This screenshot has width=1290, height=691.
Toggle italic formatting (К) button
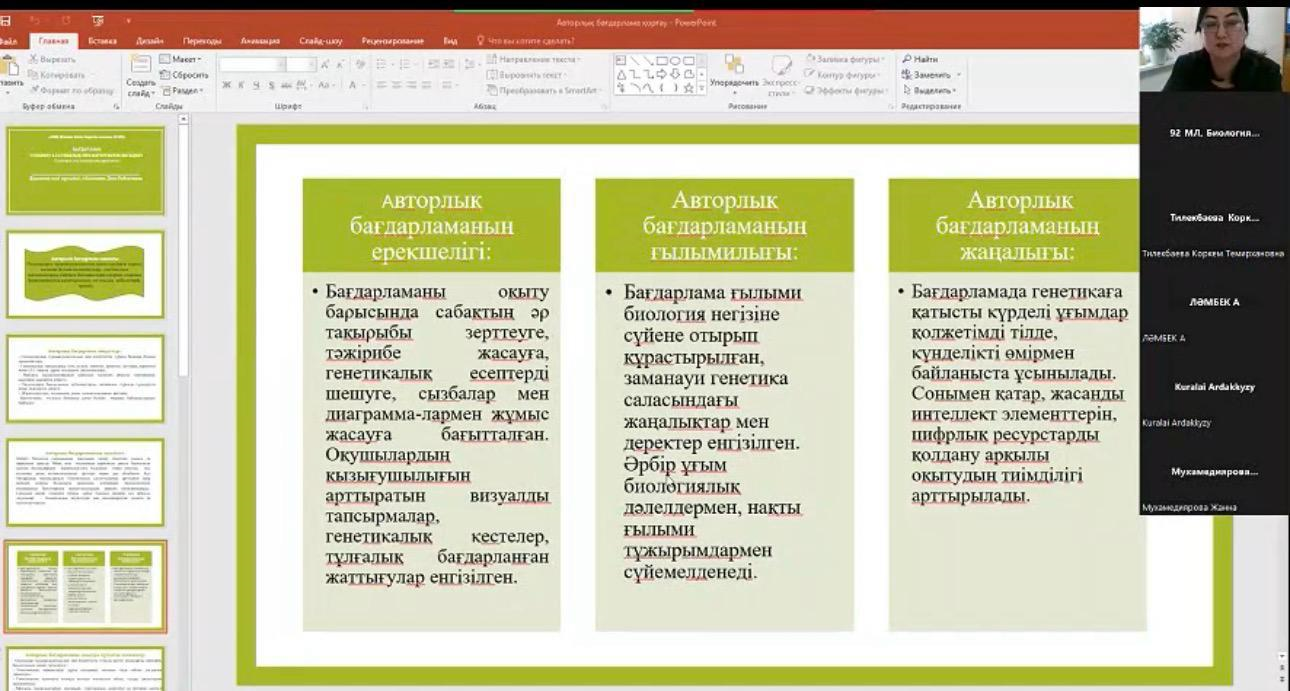(x=241, y=86)
